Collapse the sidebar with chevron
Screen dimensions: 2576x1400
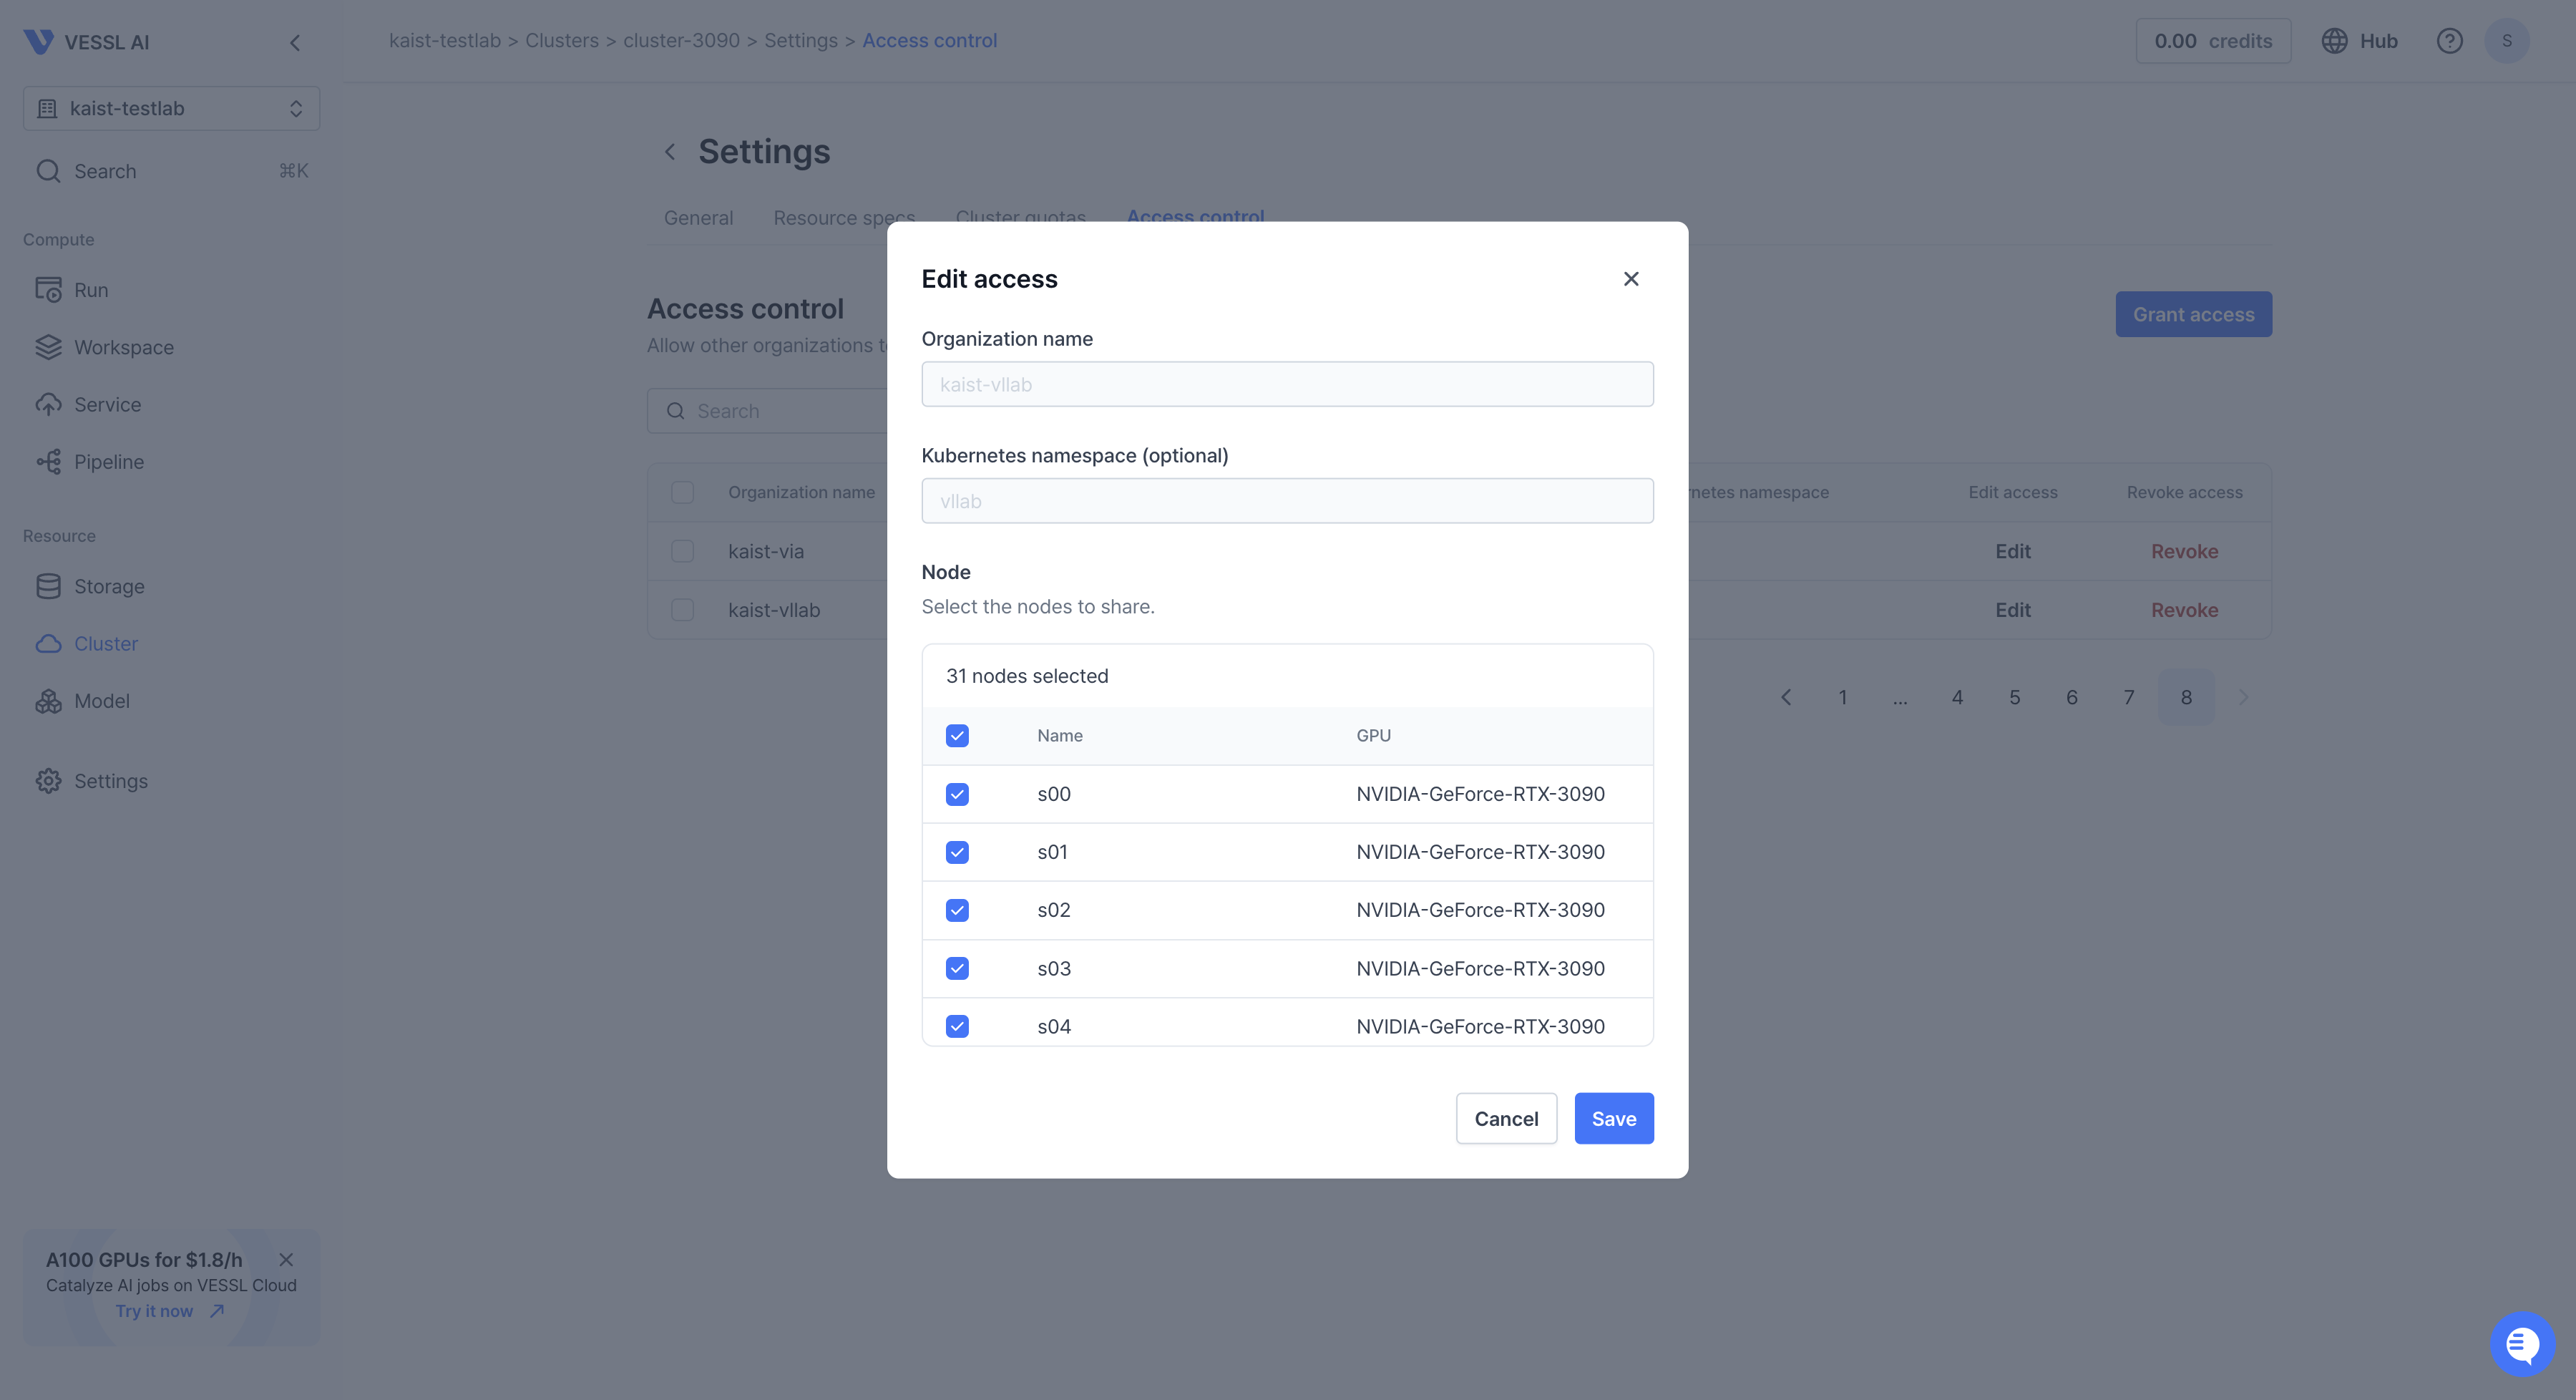point(294,42)
